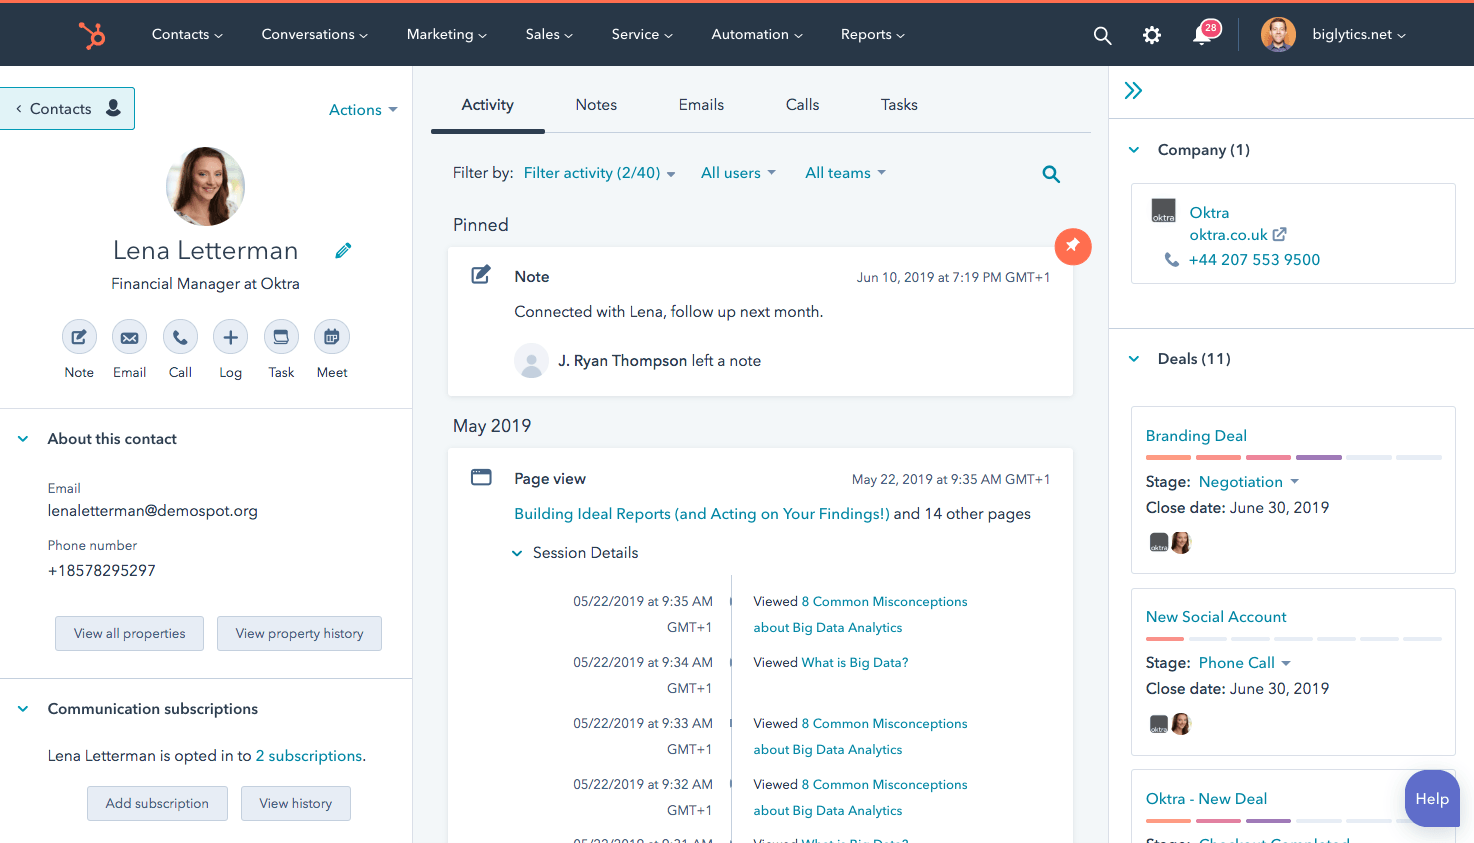Click the Note icon under contact name
Screen dimensions: 1474x843
tap(79, 337)
